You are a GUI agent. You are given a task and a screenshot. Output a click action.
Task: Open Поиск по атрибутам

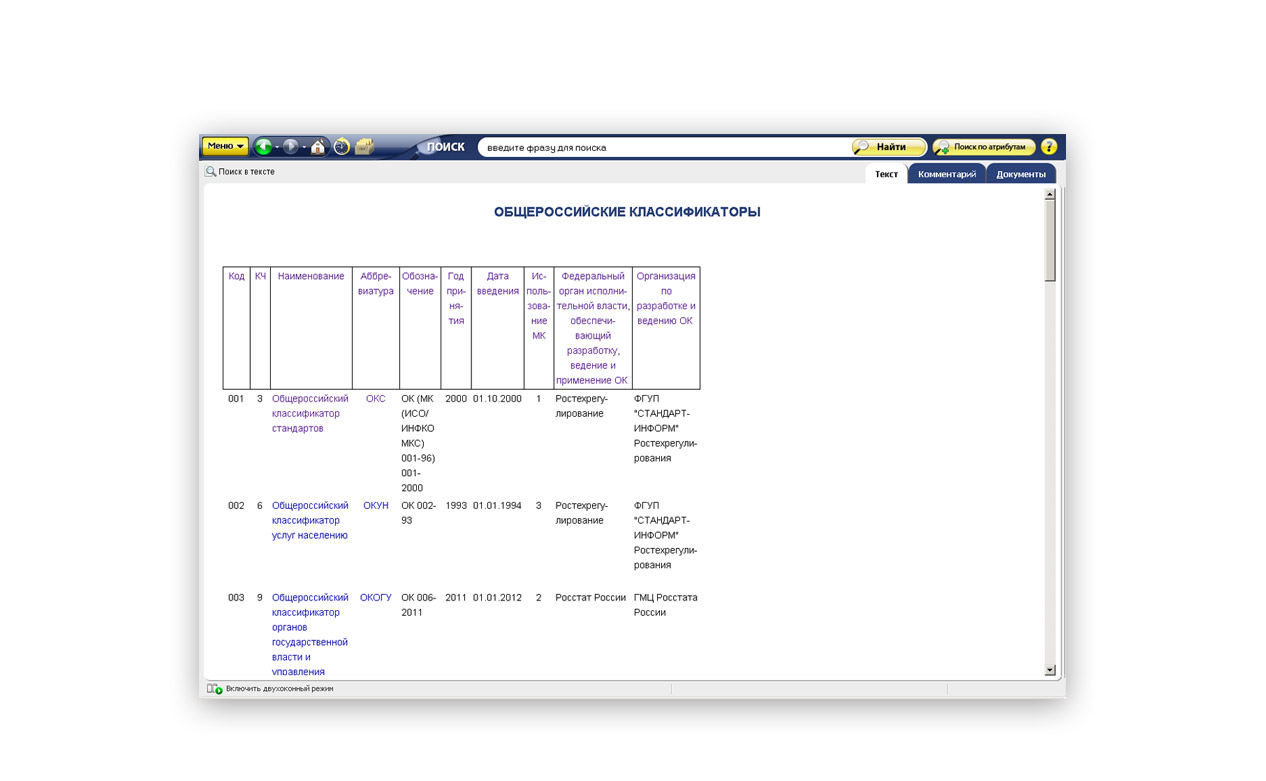(x=983, y=147)
